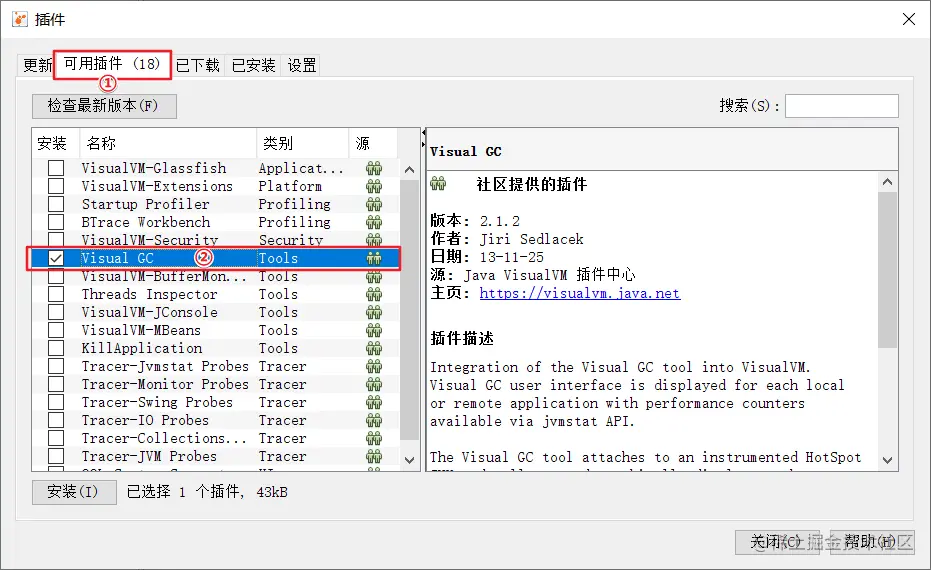Click the community icon in the details panel
Image resolution: width=931 pixels, height=570 pixels.
pos(438,183)
